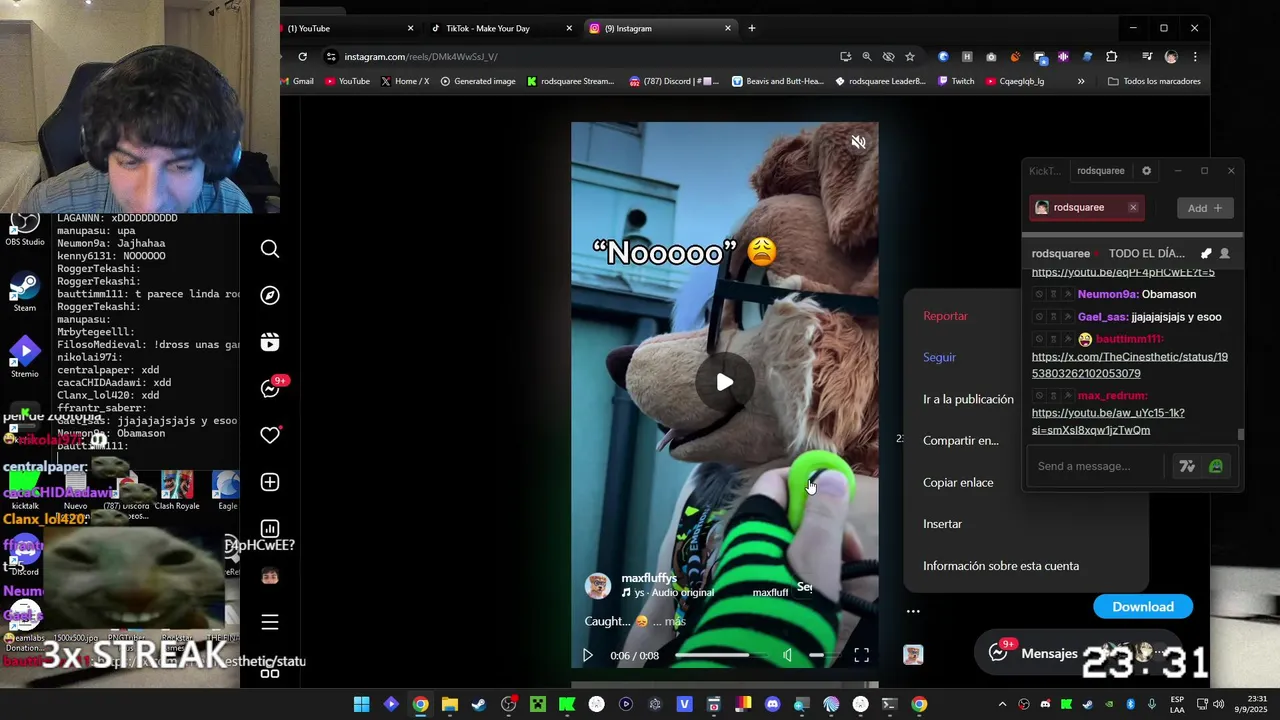Open a new browser tab
This screenshot has height=720, width=1280.
click(751, 28)
